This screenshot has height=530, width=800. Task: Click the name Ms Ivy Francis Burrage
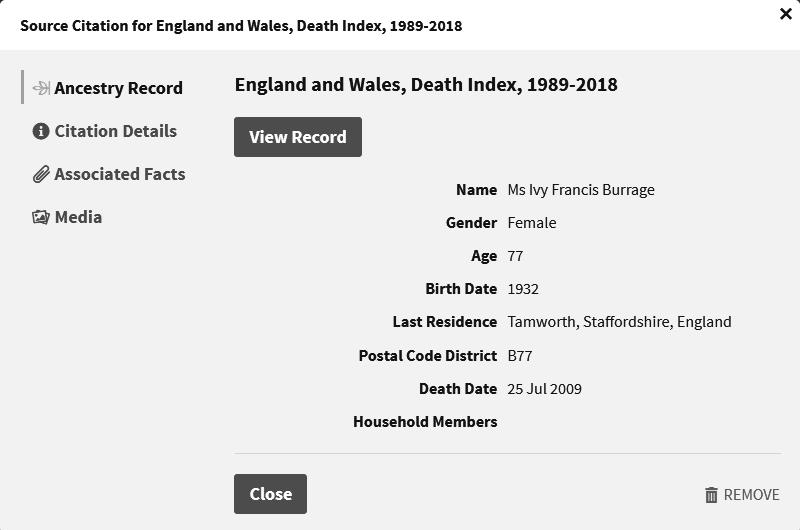click(581, 190)
